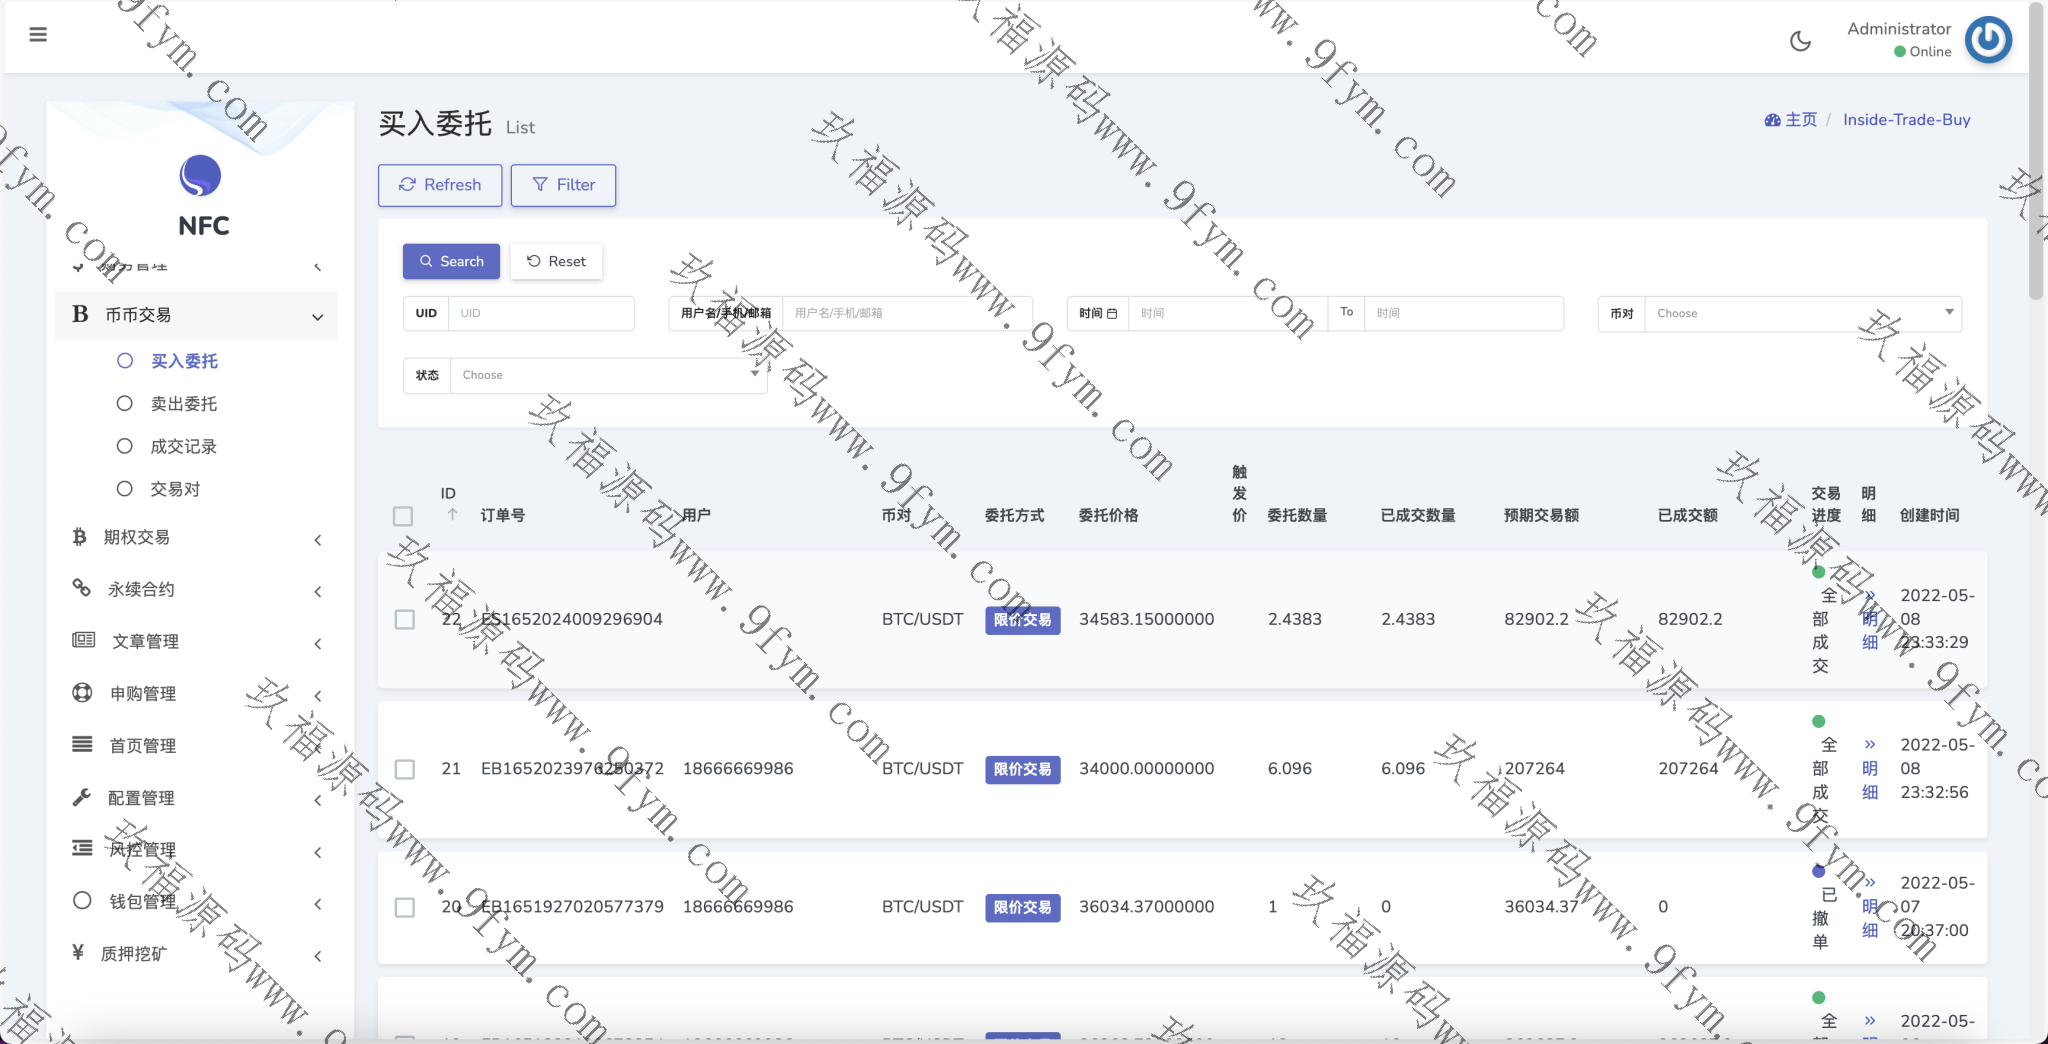Click the hamburger menu icon
2048x1044 pixels.
[x=38, y=35]
